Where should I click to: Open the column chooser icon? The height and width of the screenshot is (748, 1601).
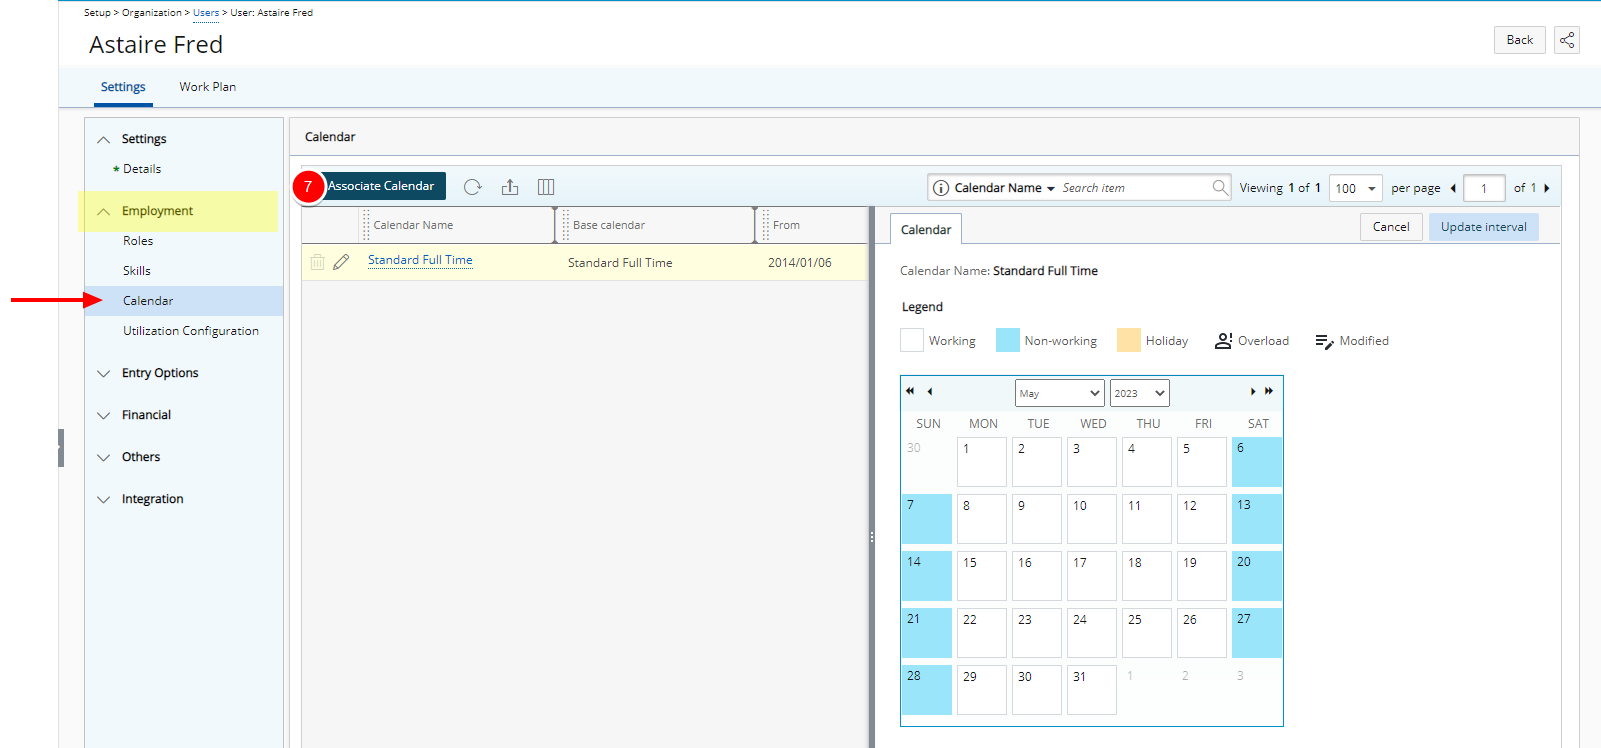(x=546, y=187)
